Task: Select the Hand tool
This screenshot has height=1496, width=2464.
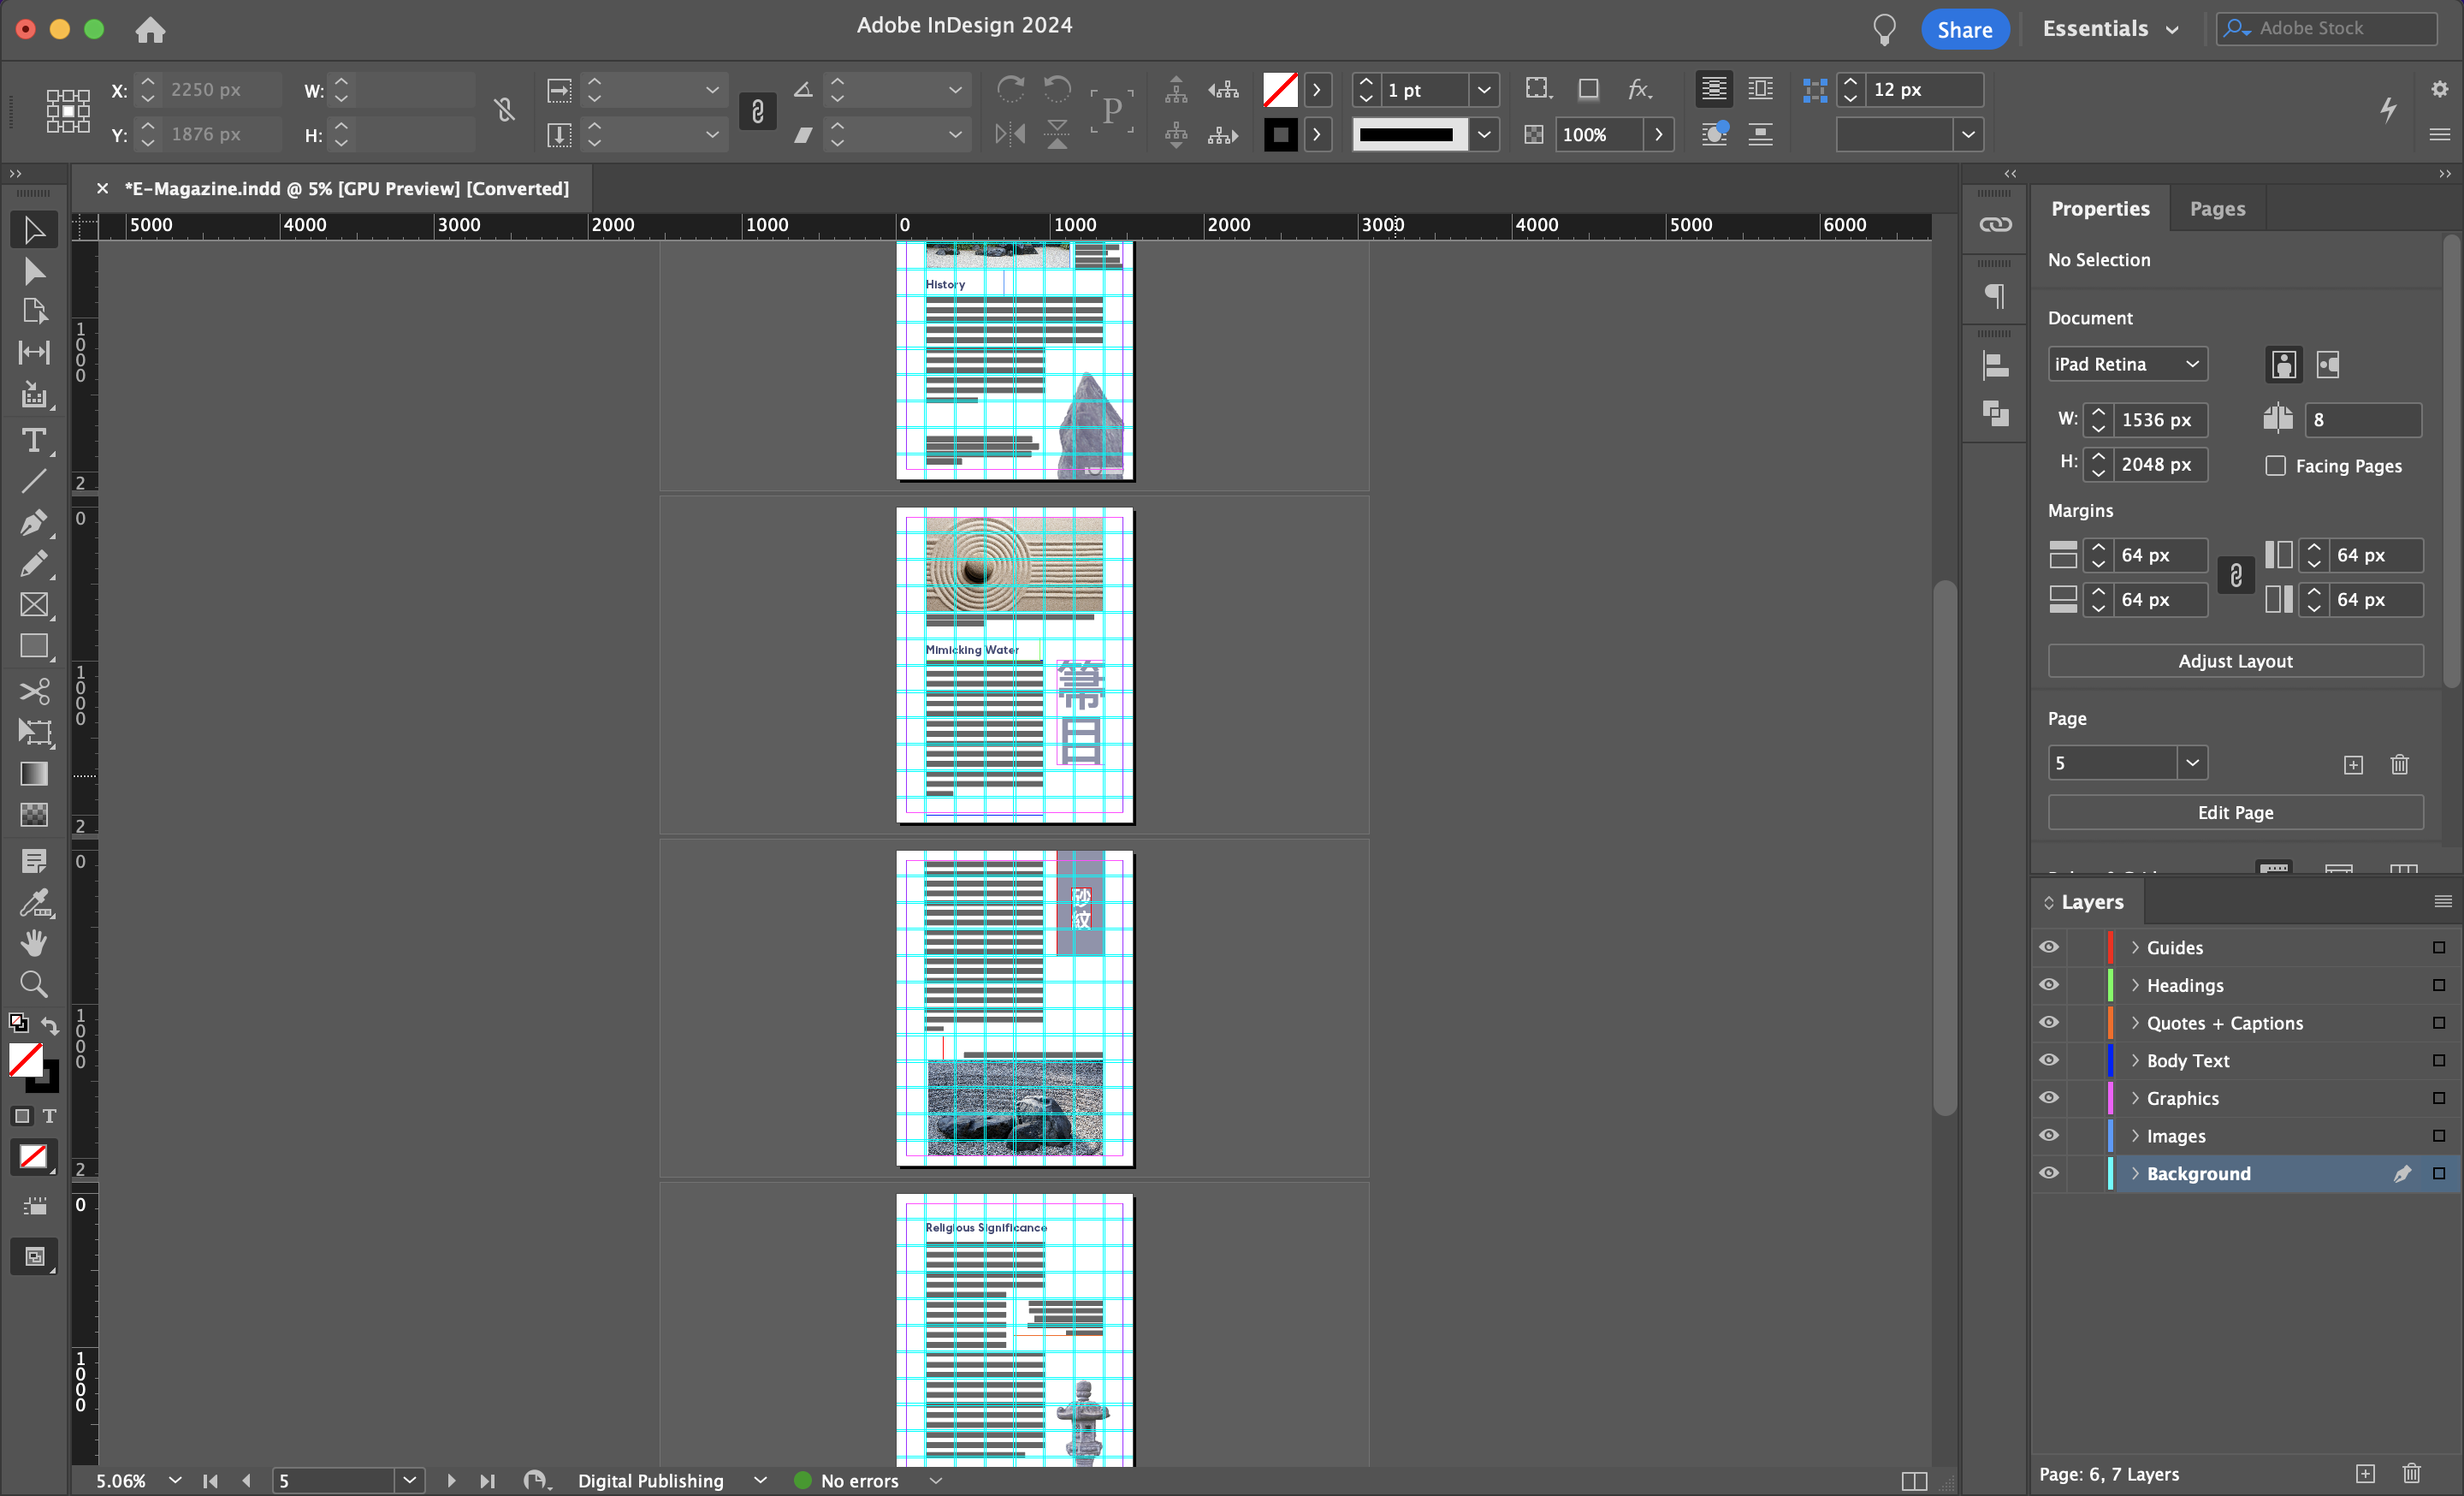Action: click(x=34, y=943)
